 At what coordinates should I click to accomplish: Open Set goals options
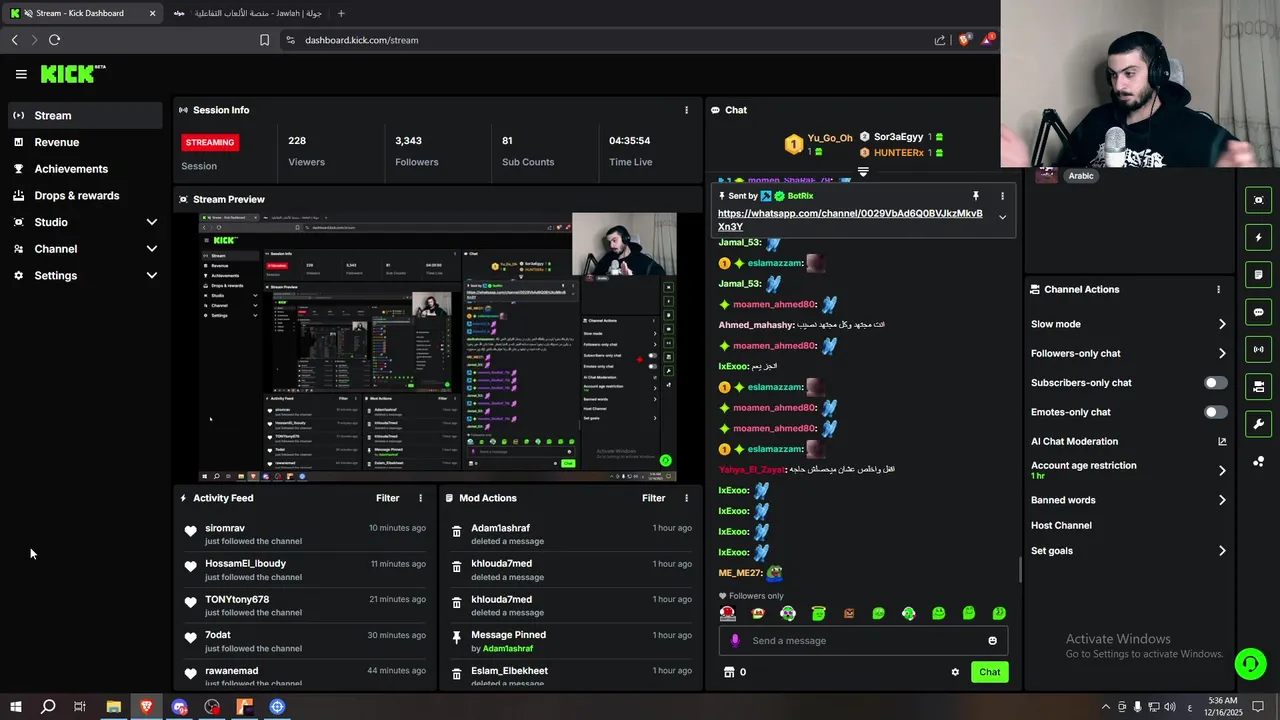(1129, 551)
